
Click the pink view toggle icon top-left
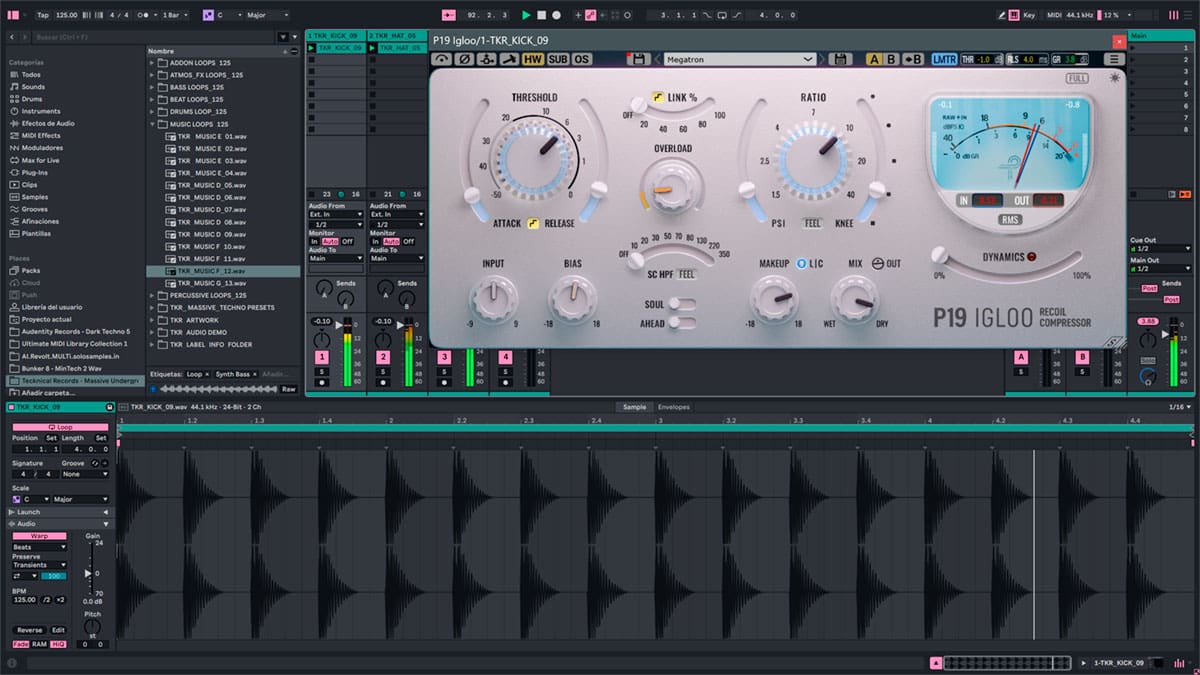point(11,15)
